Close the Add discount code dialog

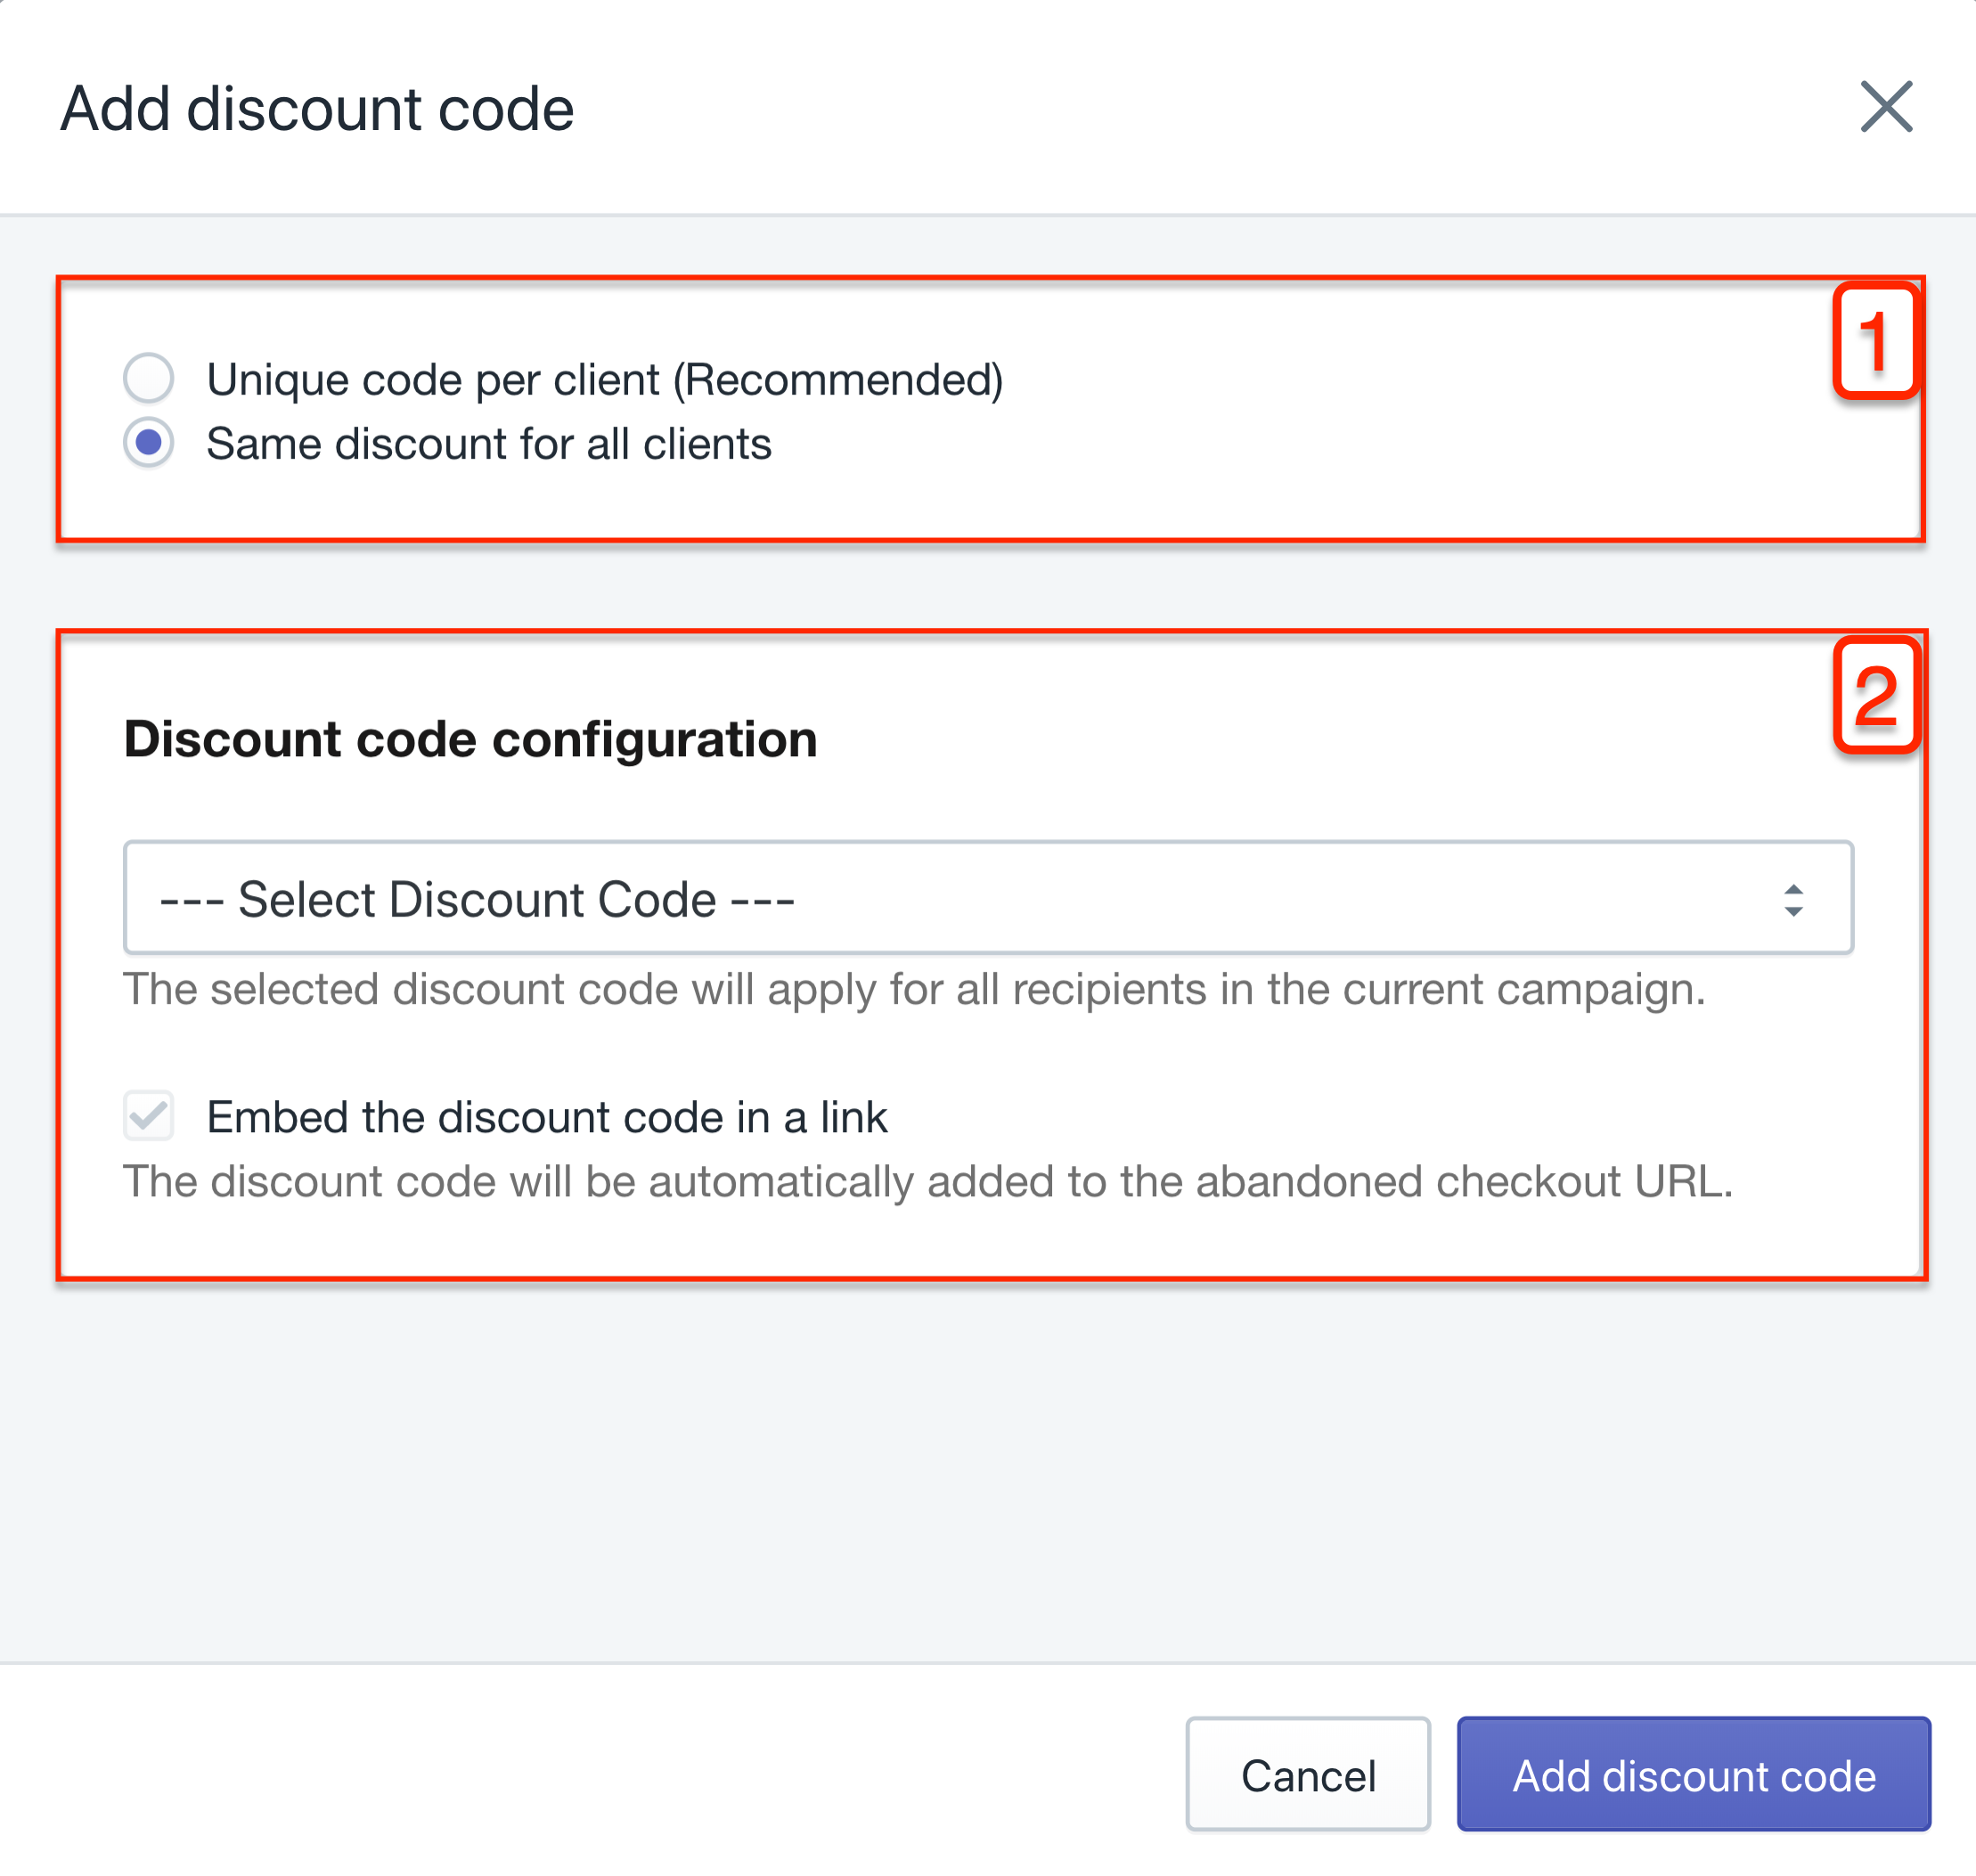[1886, 107]
